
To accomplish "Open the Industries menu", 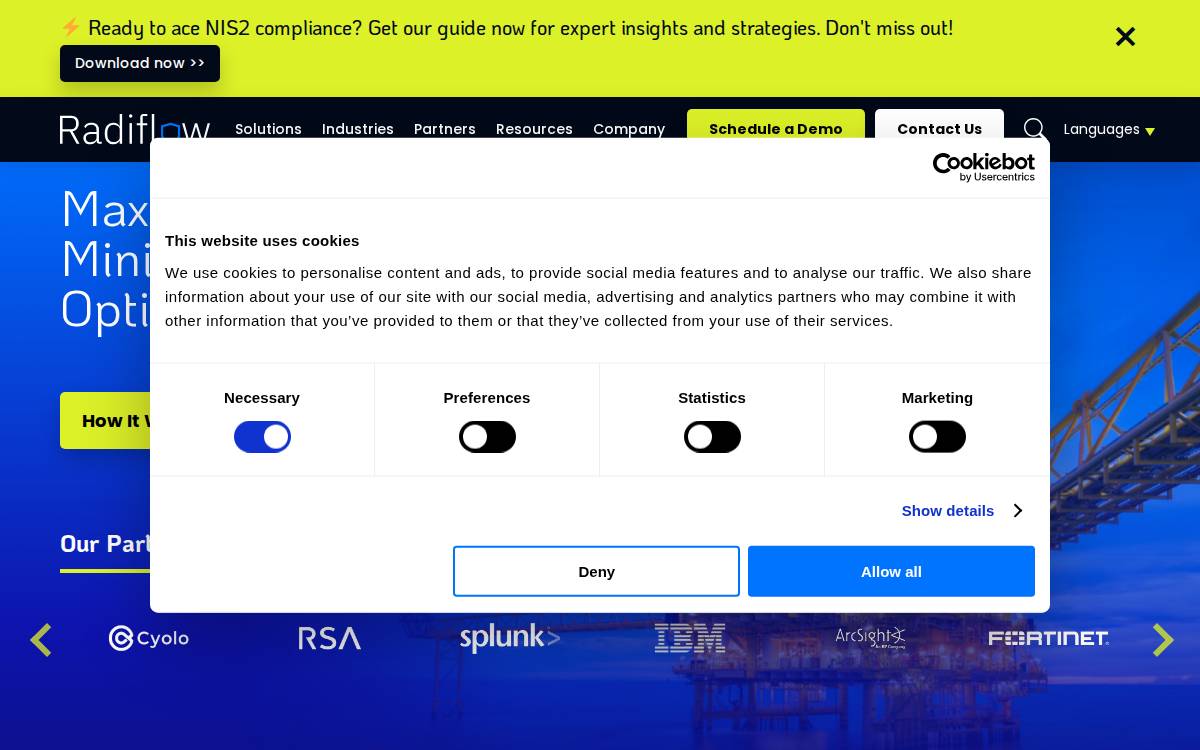I will [358, 129].
